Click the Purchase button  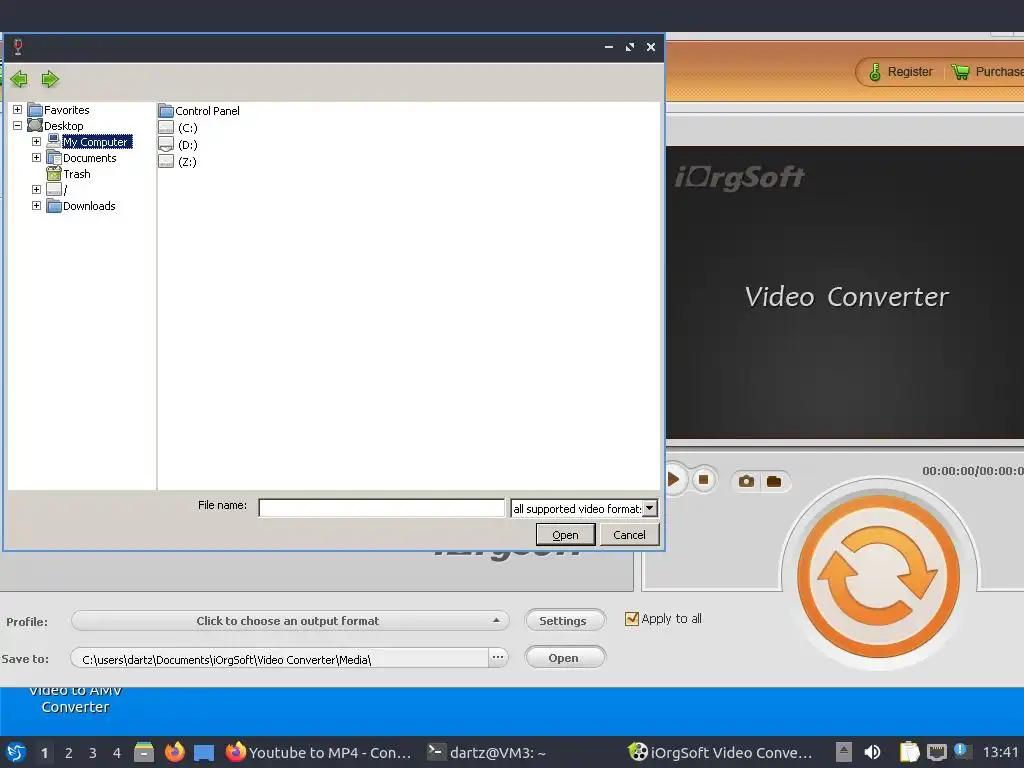click(x=987, y=72)
